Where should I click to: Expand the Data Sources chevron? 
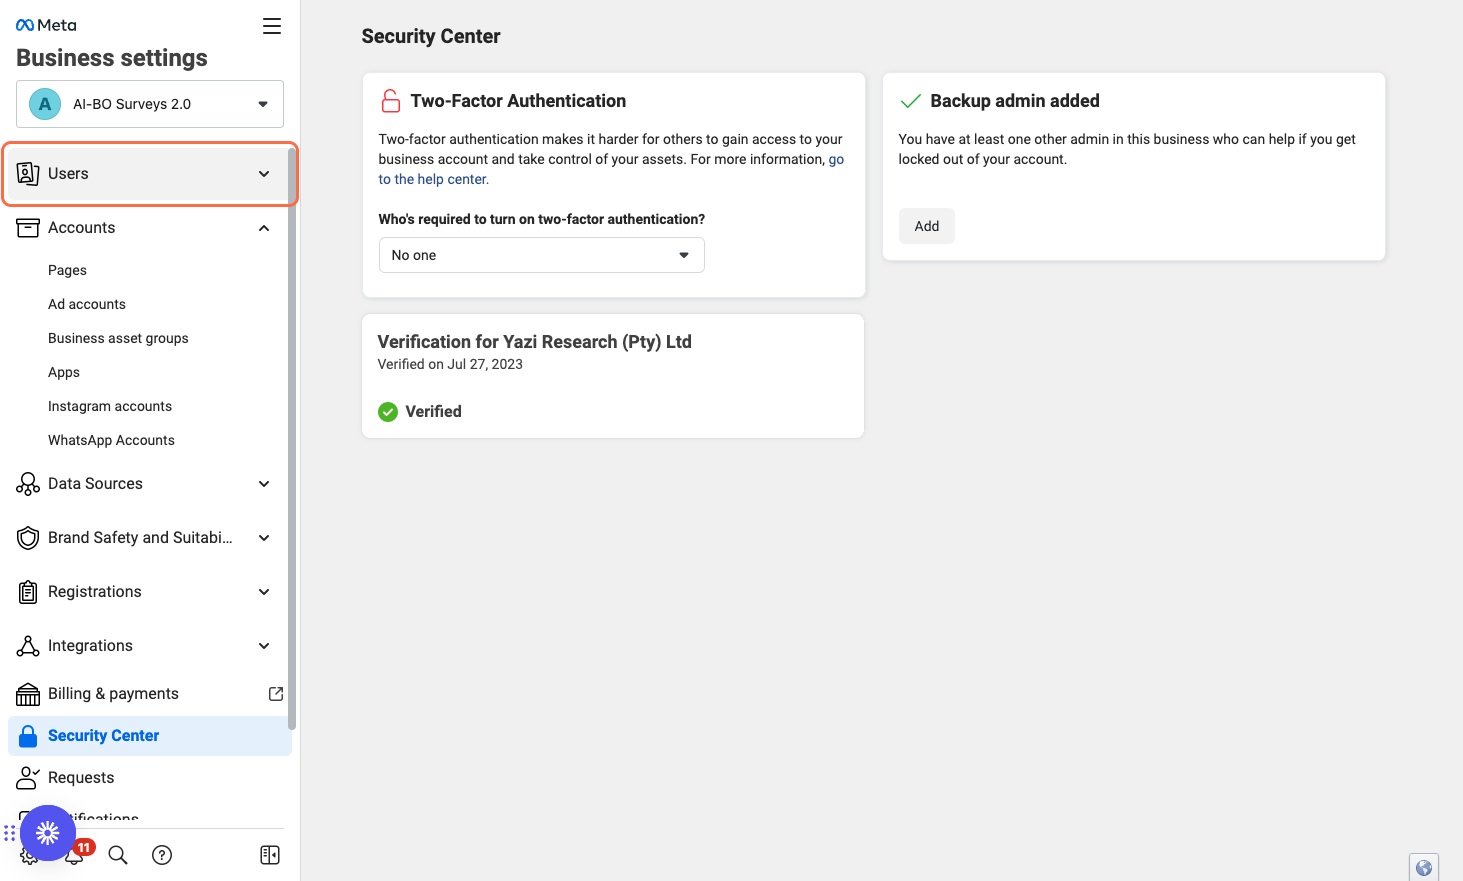pos(264,484)
